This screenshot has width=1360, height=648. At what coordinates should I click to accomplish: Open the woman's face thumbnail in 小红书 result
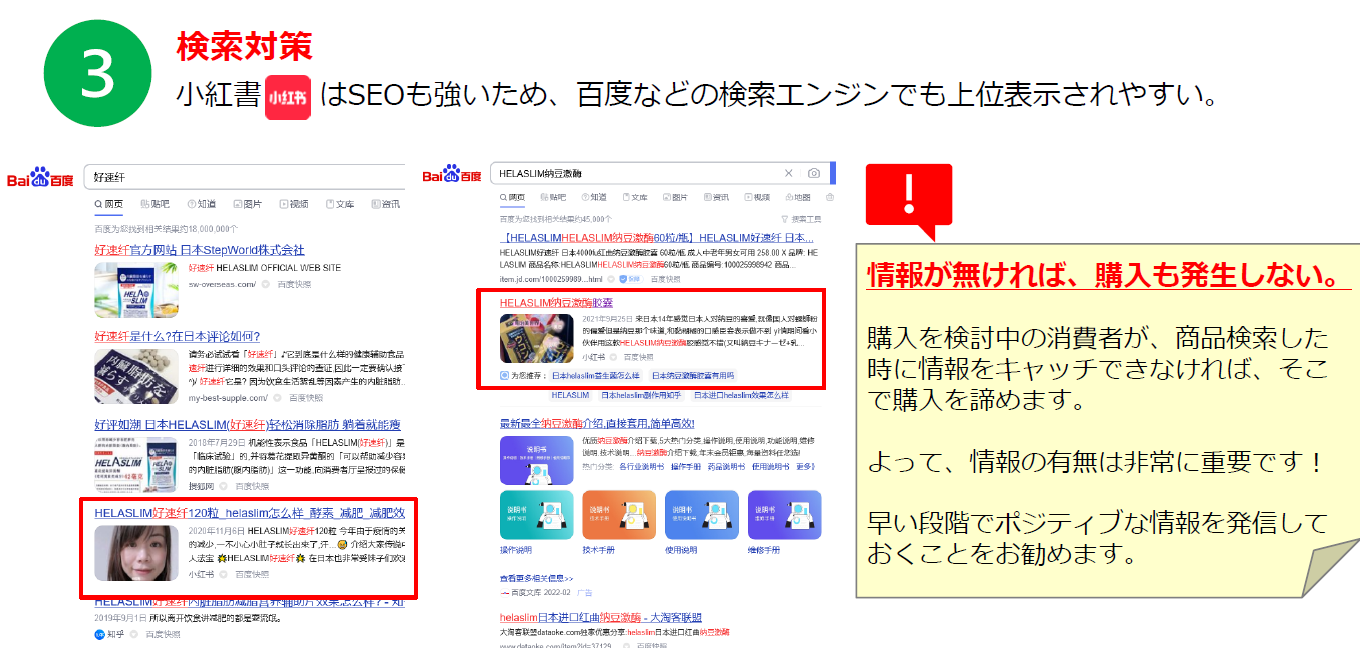click(x=137, y=553)
